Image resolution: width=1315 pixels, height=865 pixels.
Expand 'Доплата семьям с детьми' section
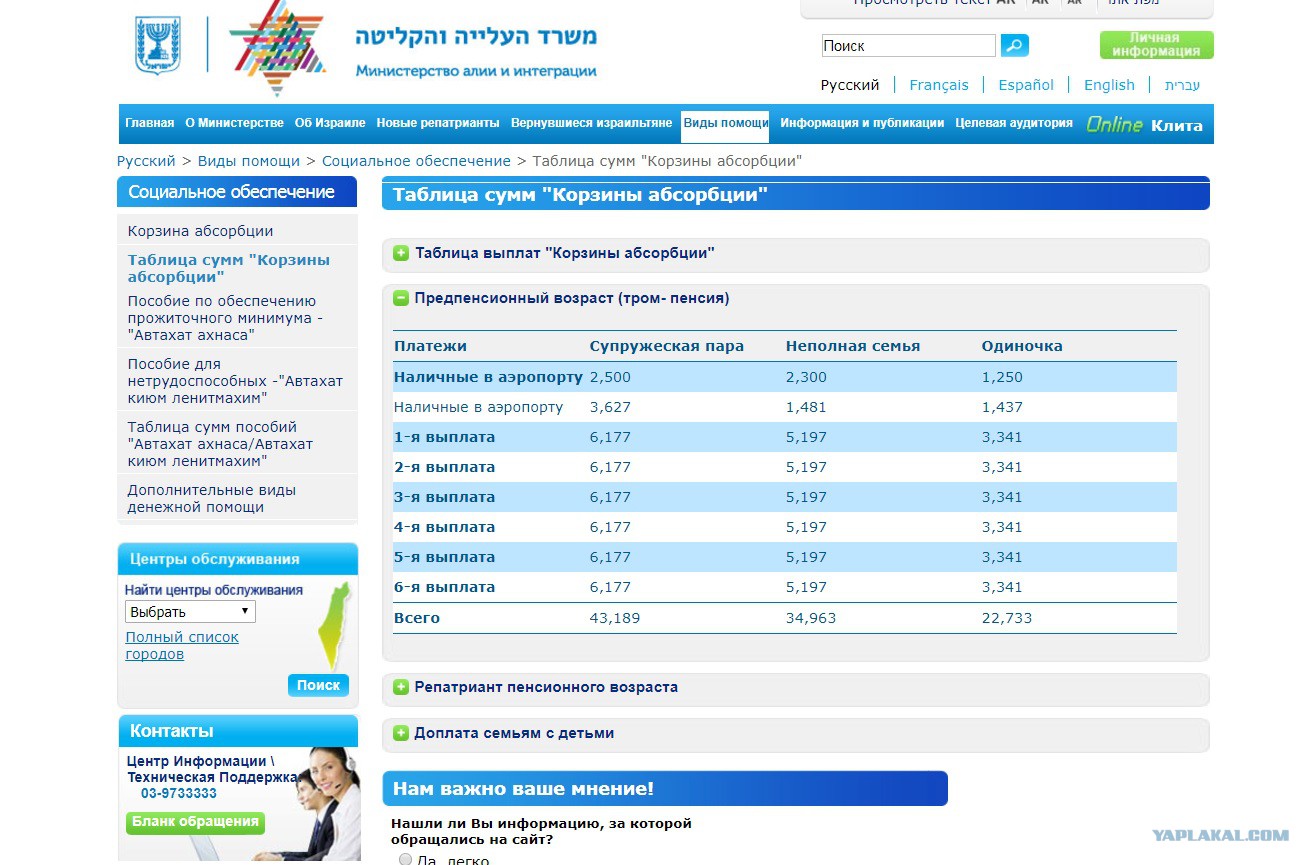tap(401, 733)
